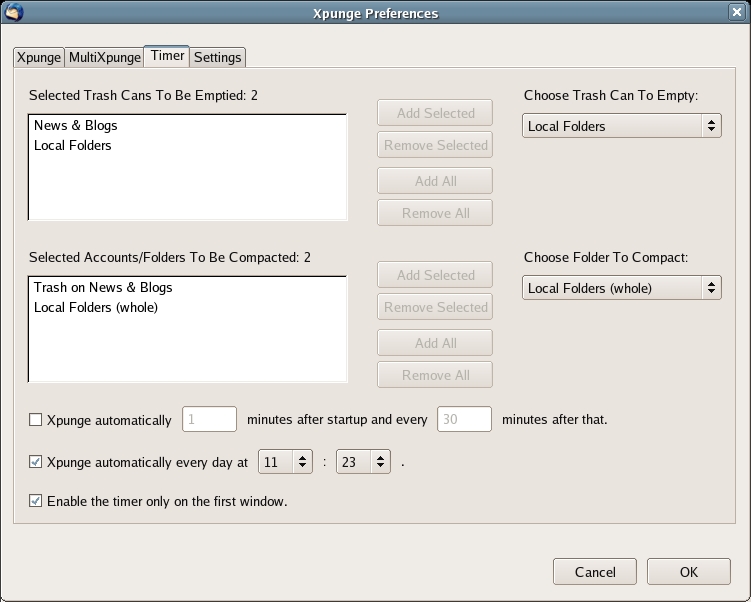751x602 pixels.
Task: Go to the Settings tab
Action: [x=217, y=57]
